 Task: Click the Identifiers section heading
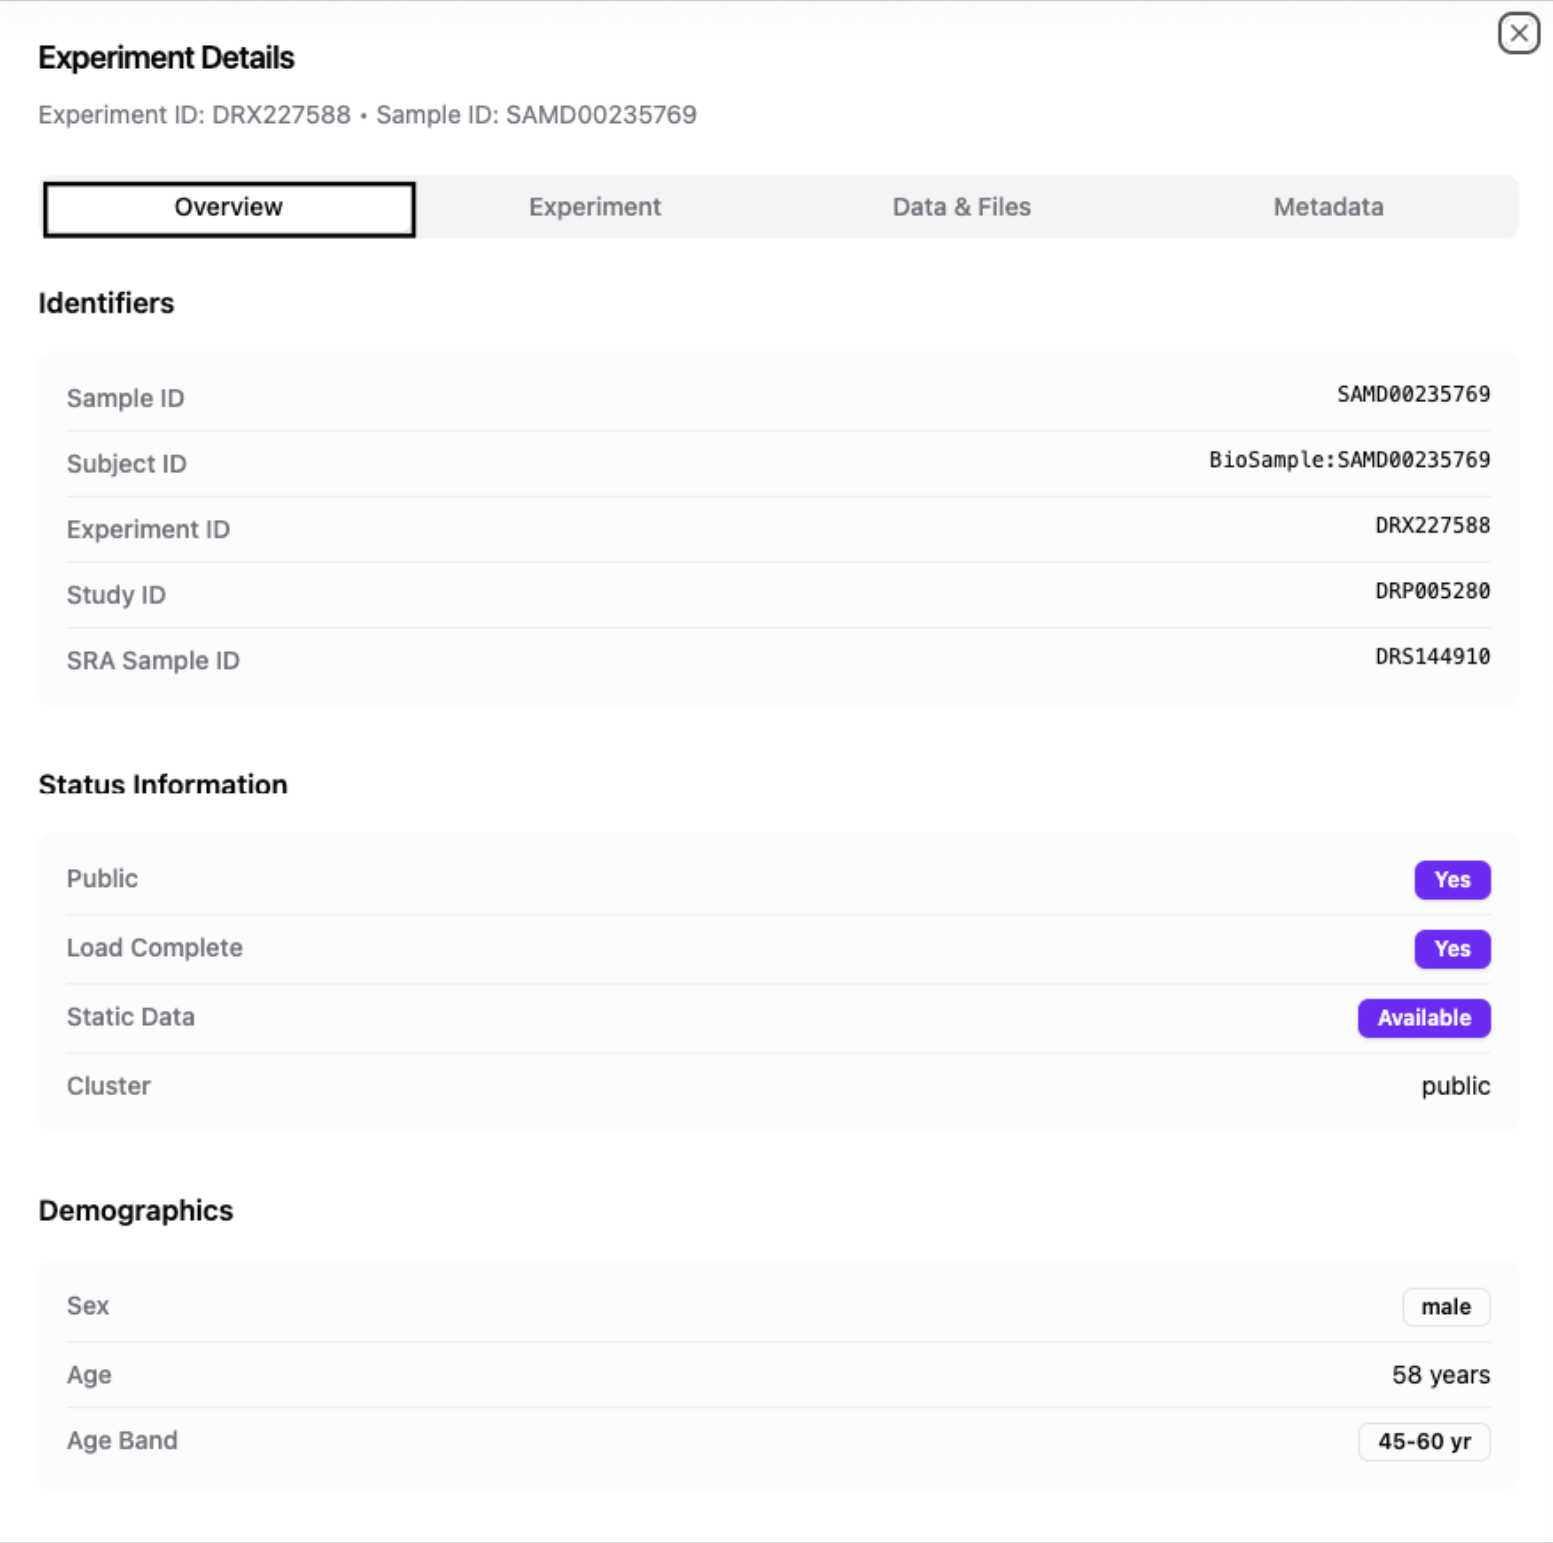point(106,303)
